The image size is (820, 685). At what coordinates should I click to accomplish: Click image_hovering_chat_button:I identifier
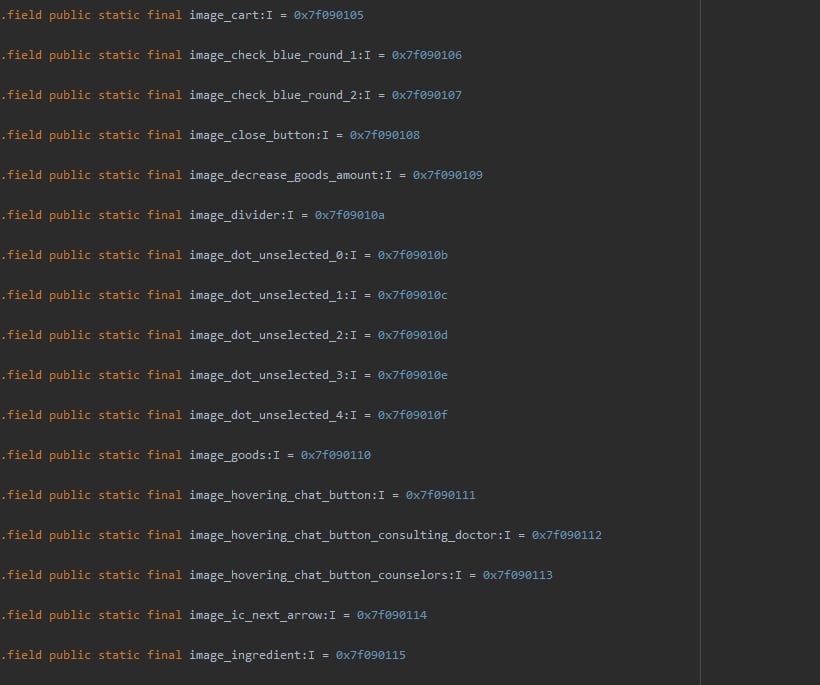pos(287,496)
